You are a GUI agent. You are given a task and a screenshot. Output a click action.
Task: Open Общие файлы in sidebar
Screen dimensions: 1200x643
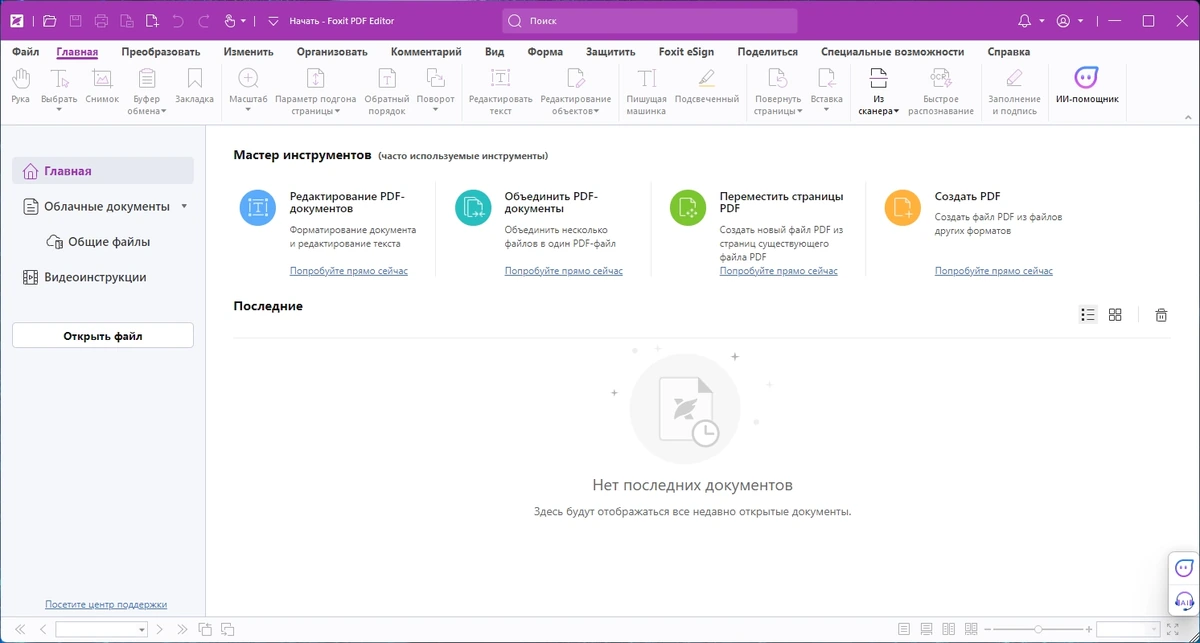(109, 242)
